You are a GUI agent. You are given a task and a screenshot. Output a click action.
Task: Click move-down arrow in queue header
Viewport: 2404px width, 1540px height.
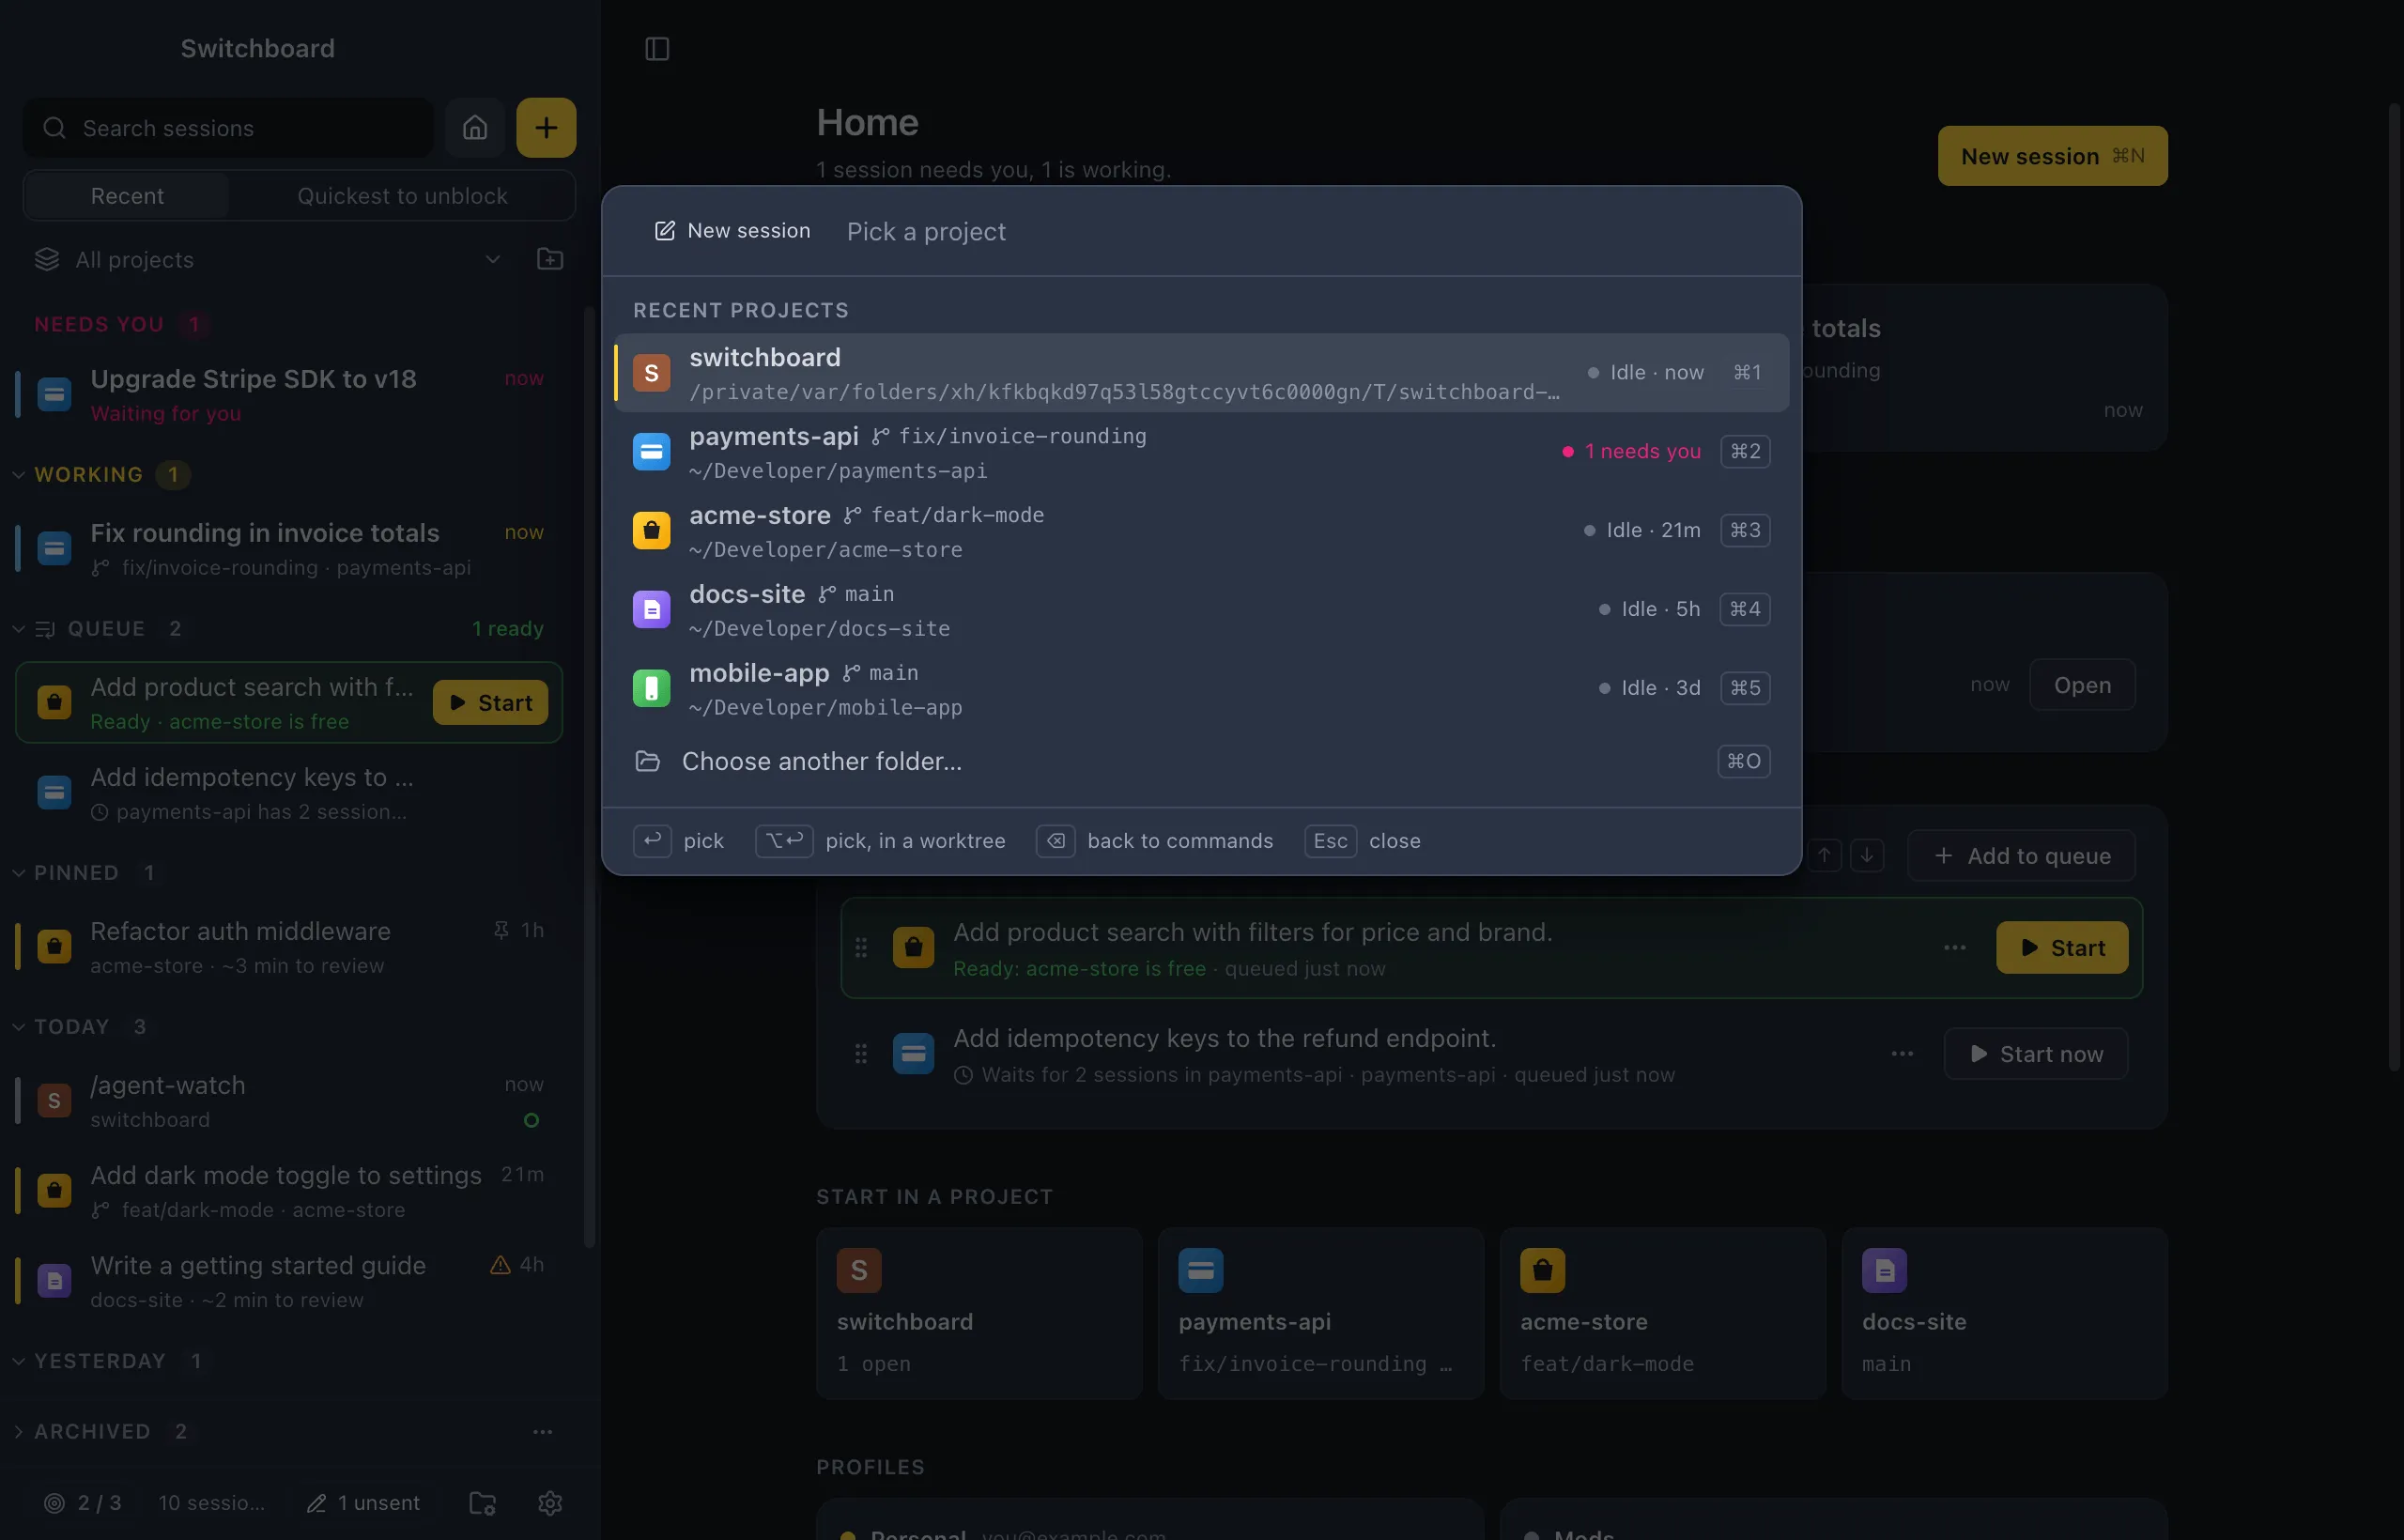[1867, 855]
